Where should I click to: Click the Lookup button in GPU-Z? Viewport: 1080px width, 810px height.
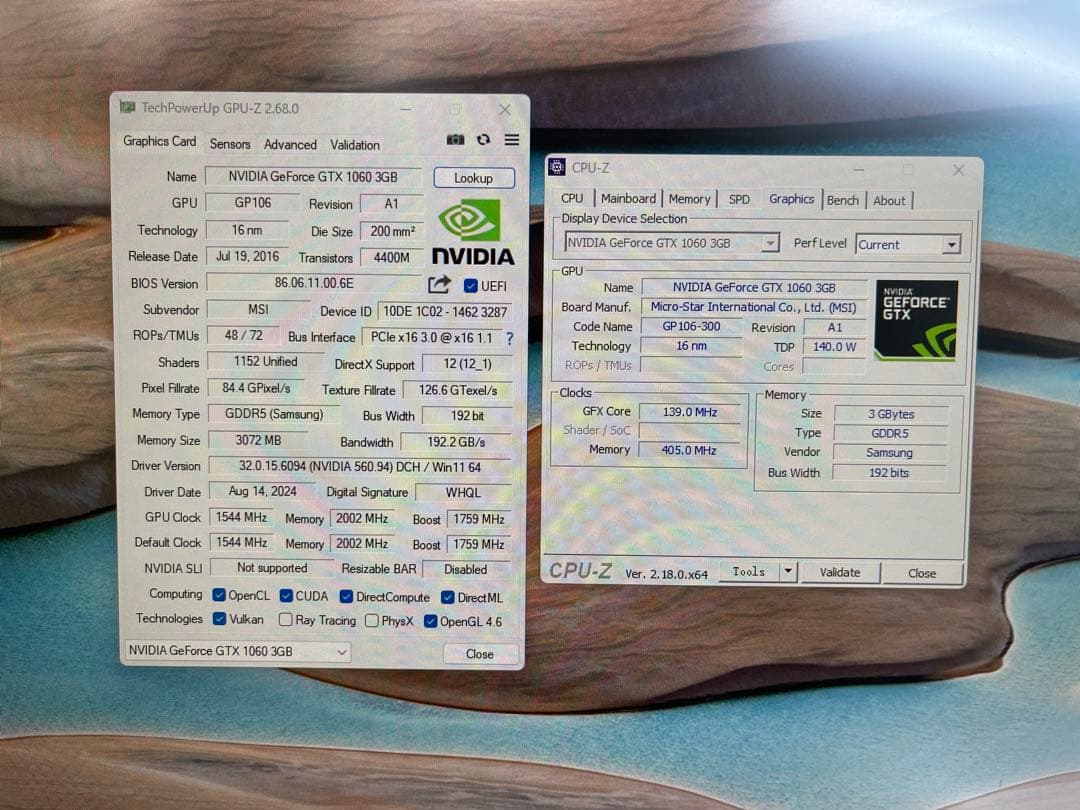(474, 177)
